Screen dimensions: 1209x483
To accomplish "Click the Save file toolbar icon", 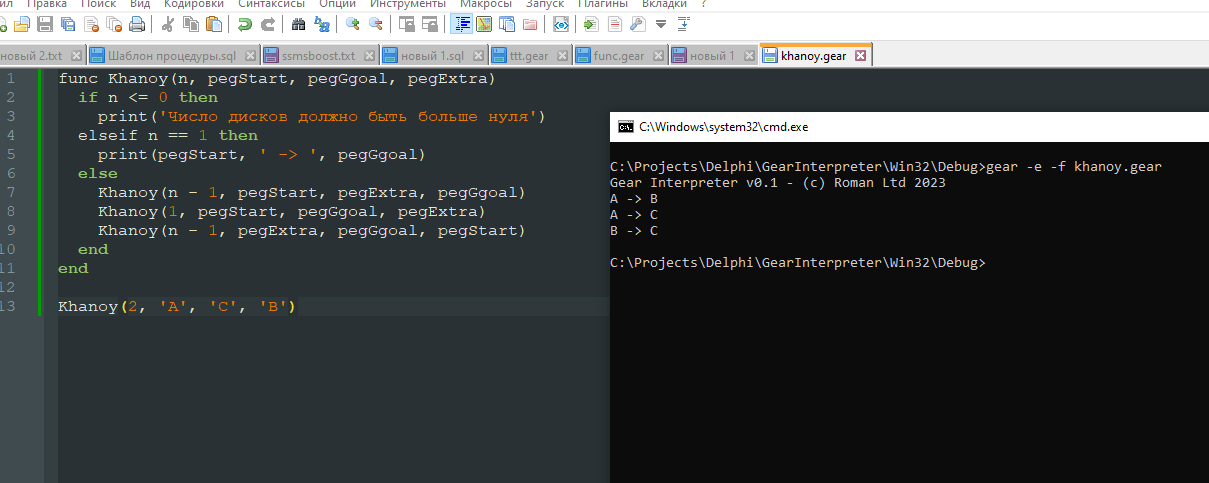I will [44, 23].
